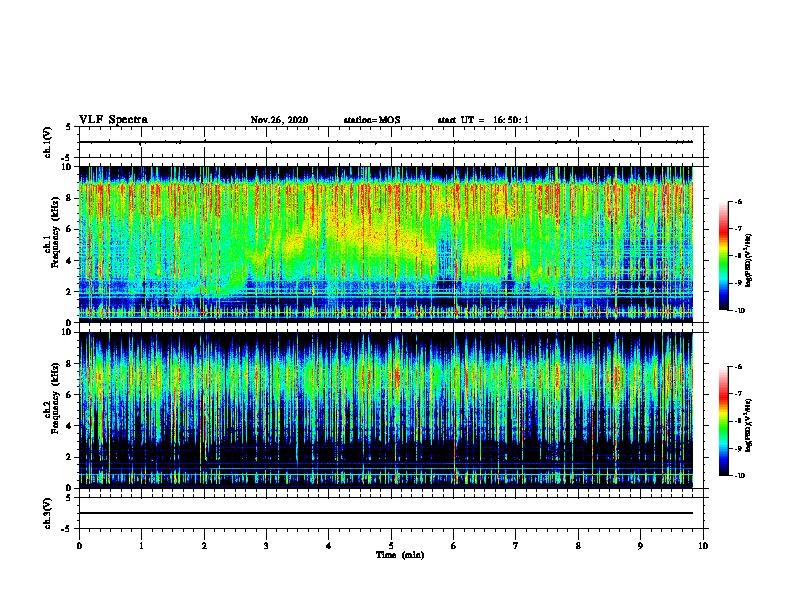Click the "3" tick on the time axis
Image resolution: width=792 pixels, height=612 pixels.
[x=266, y=546]
